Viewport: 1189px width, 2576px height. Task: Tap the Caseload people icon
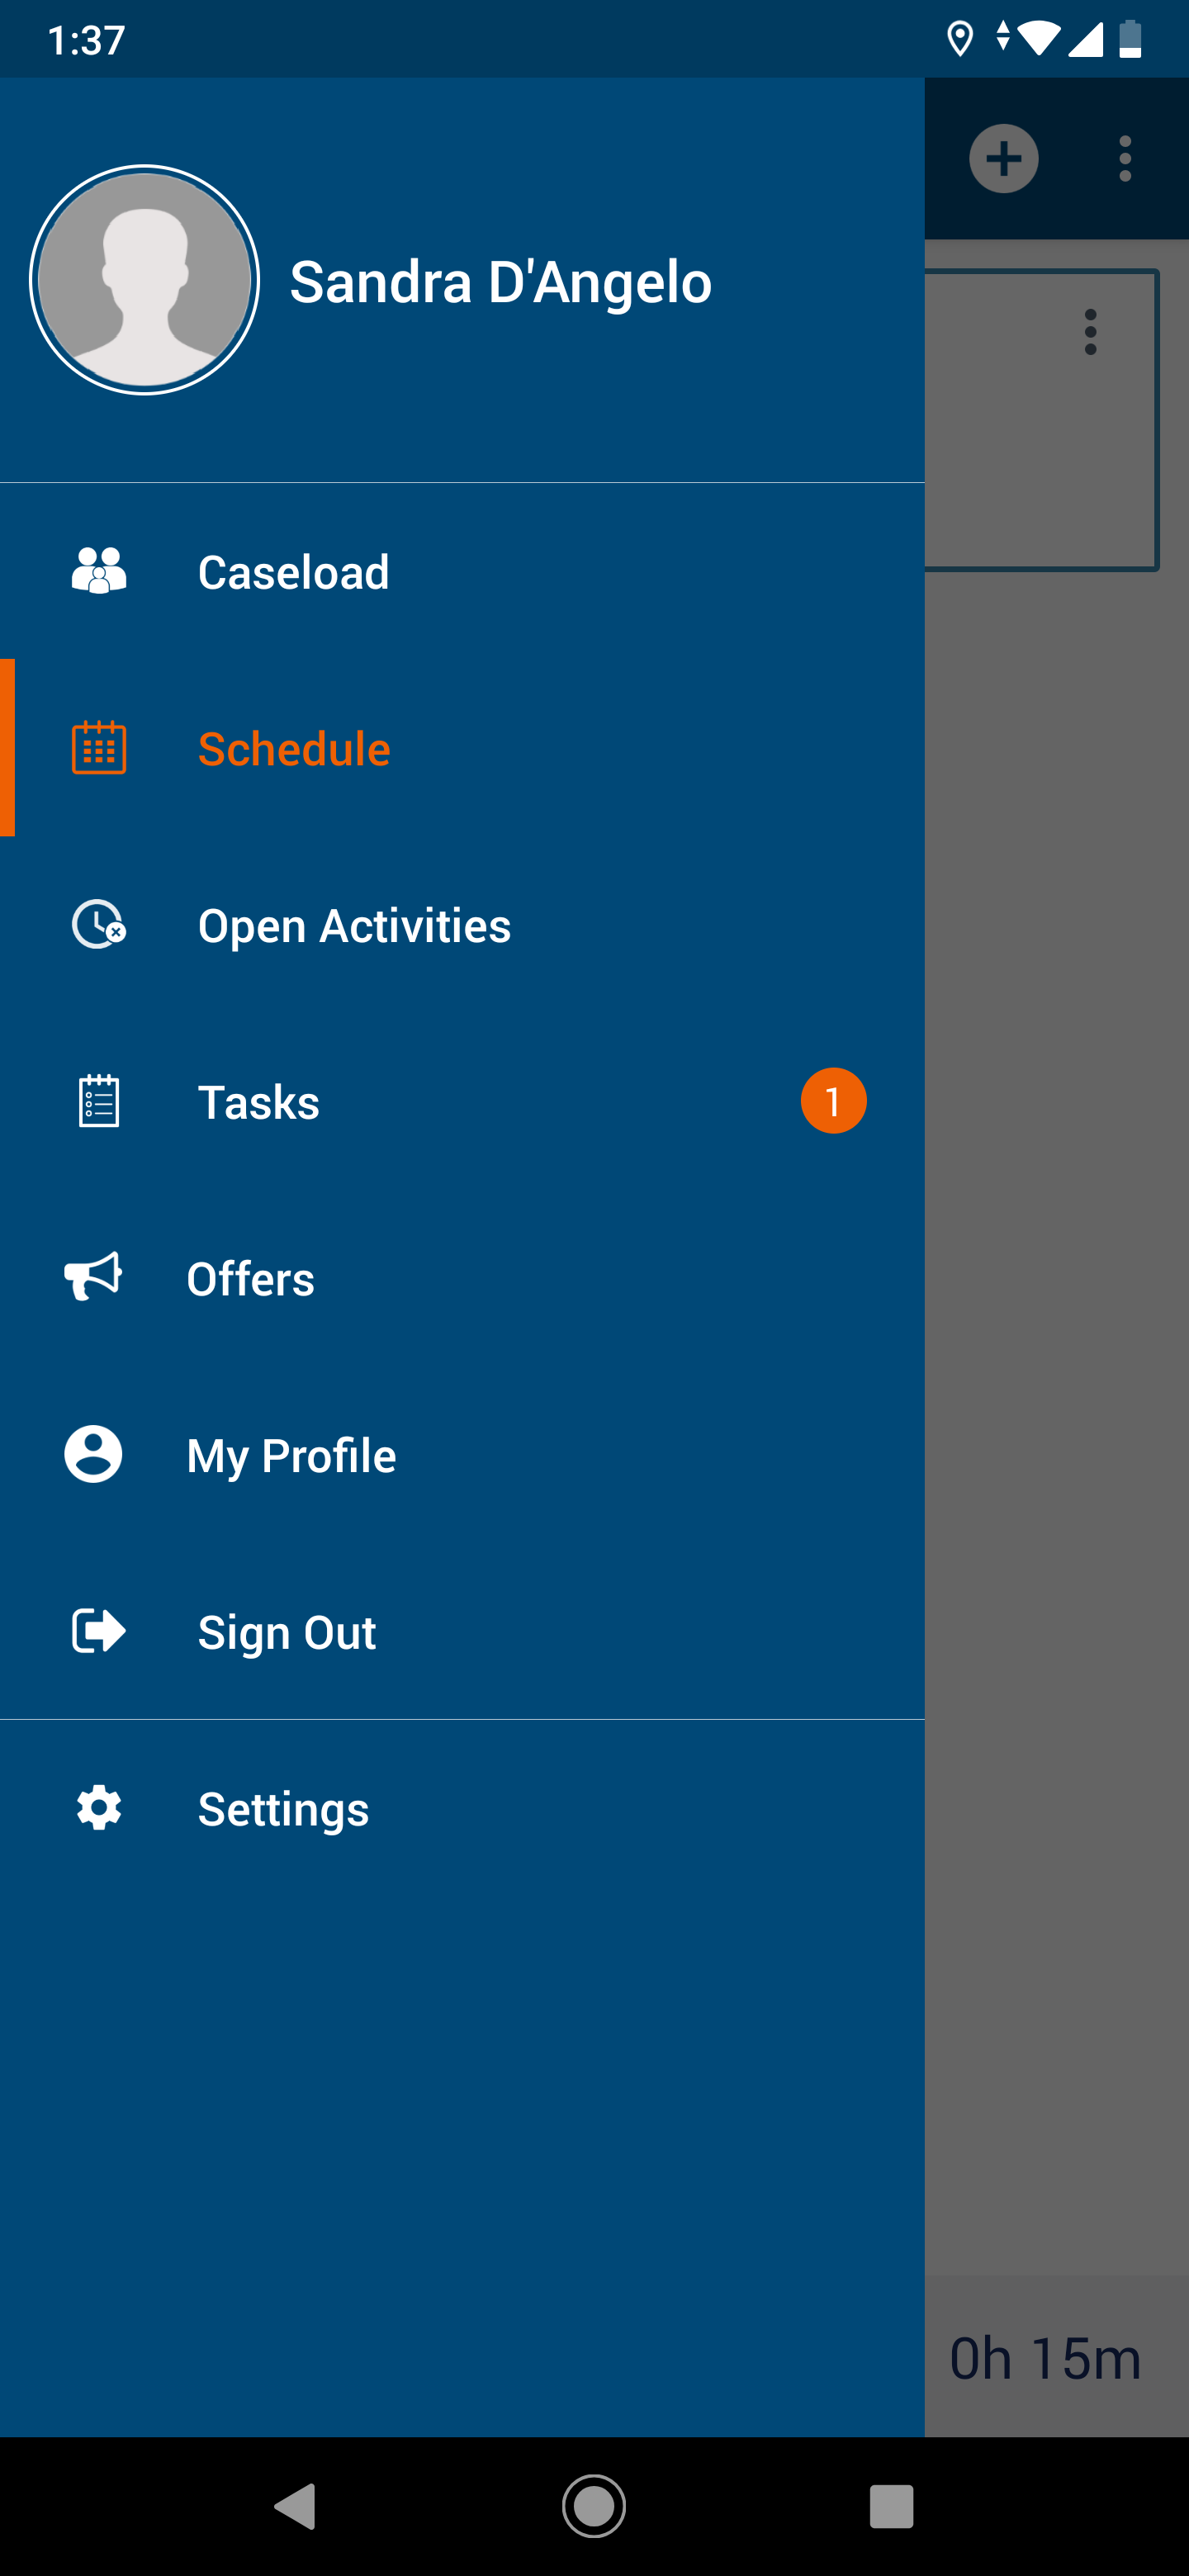click(99, 571)
